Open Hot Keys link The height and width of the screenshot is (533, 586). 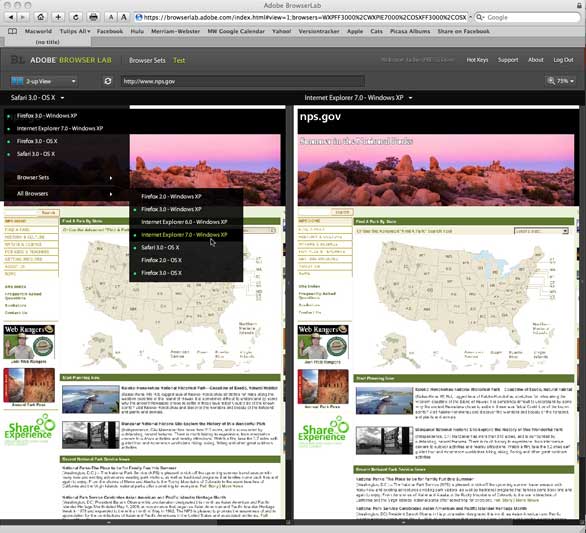(477, 60)
